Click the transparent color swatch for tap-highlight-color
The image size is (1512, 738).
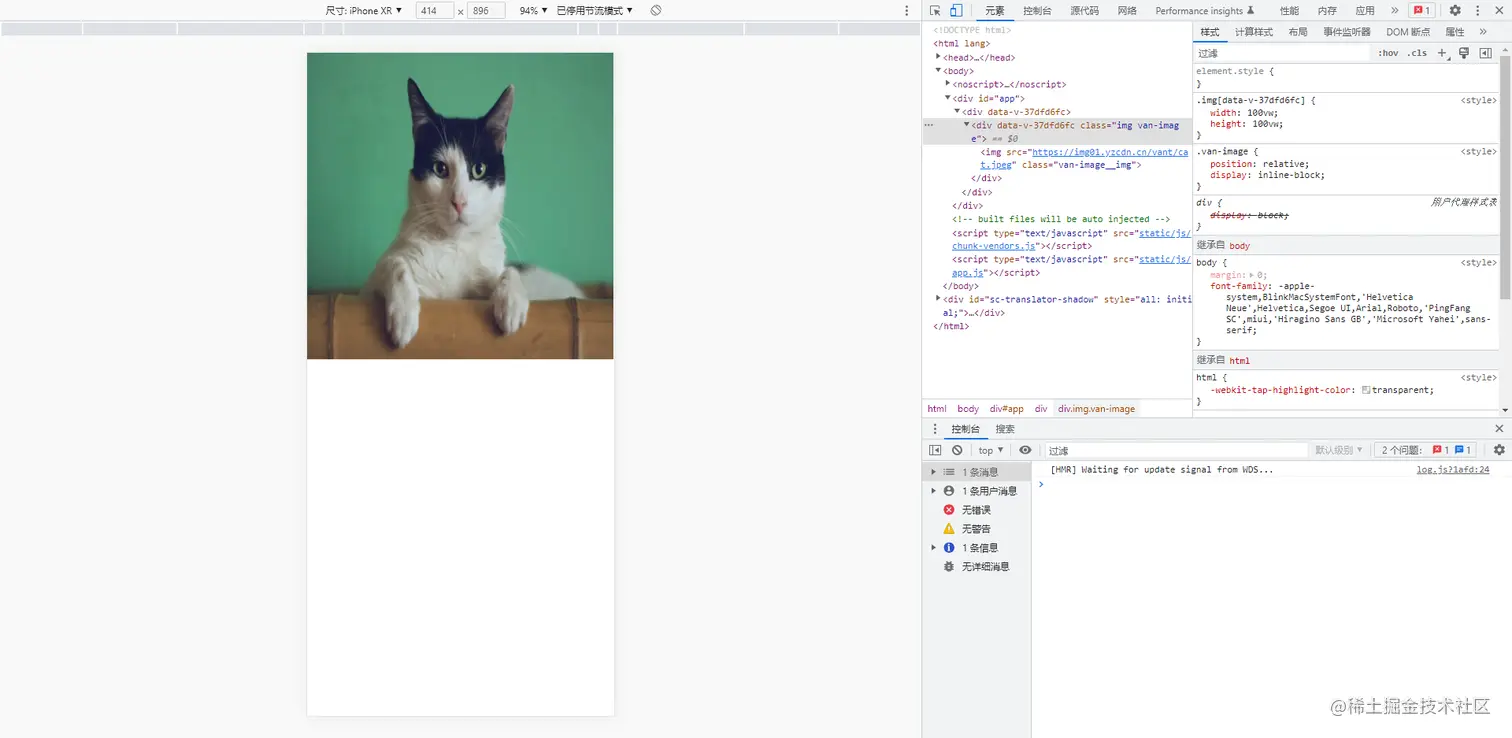click(x=1365, y=391)
